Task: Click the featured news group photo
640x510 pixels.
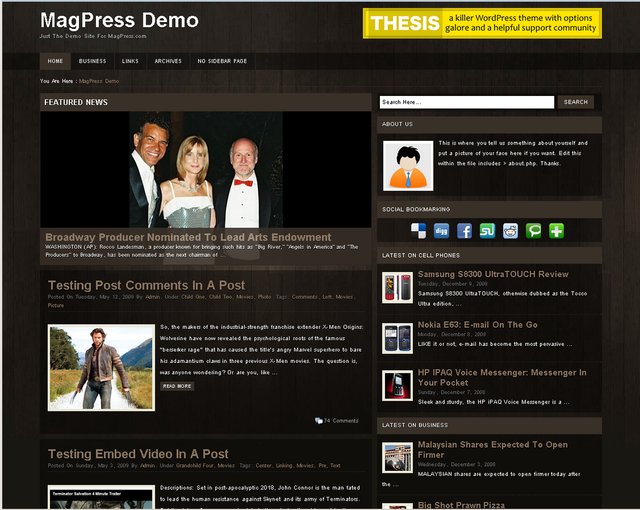Action: [206, 170]
